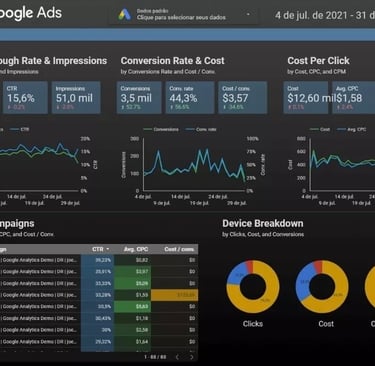Click 'by Conversions Rate and Cost / Conv.' subtitle
Screen dimensions: 375x366
[x=168, y=72]
